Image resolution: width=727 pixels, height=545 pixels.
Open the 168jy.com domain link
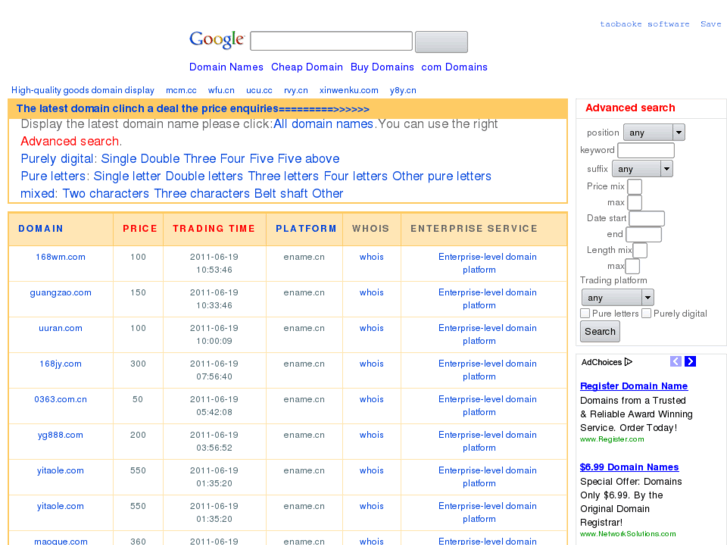[x=61, y=364]
